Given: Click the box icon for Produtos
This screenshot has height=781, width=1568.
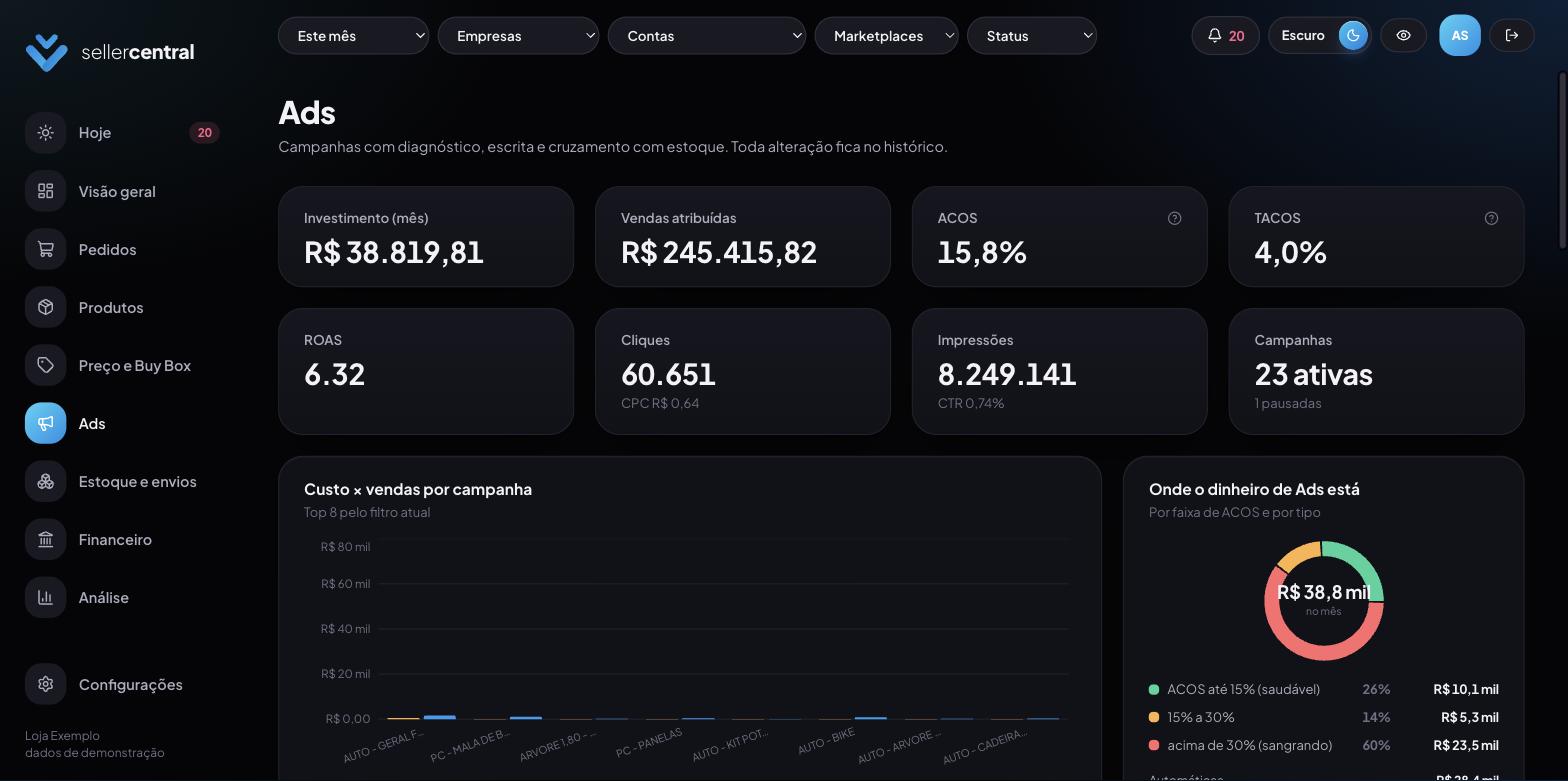Looking at the screenshot, I should click(x=45, y=307).
